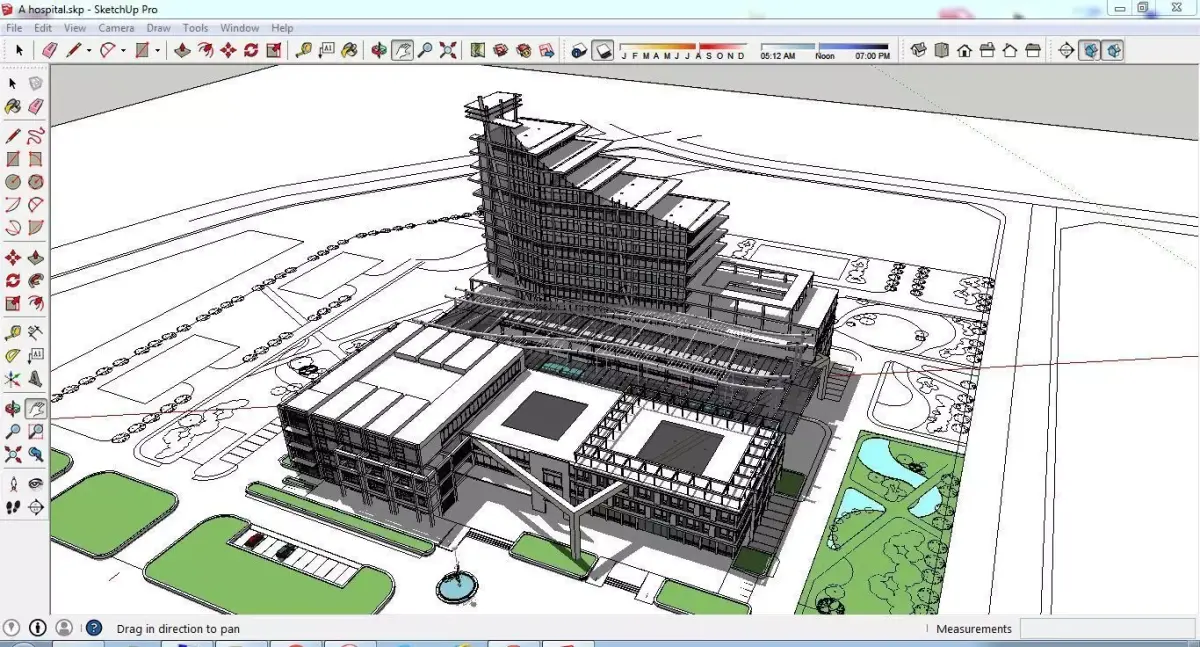Viewport: 1200px width, 647px height.
Task: Click the sign-in person icon in status bar
Action: click(x=64, y=628)
